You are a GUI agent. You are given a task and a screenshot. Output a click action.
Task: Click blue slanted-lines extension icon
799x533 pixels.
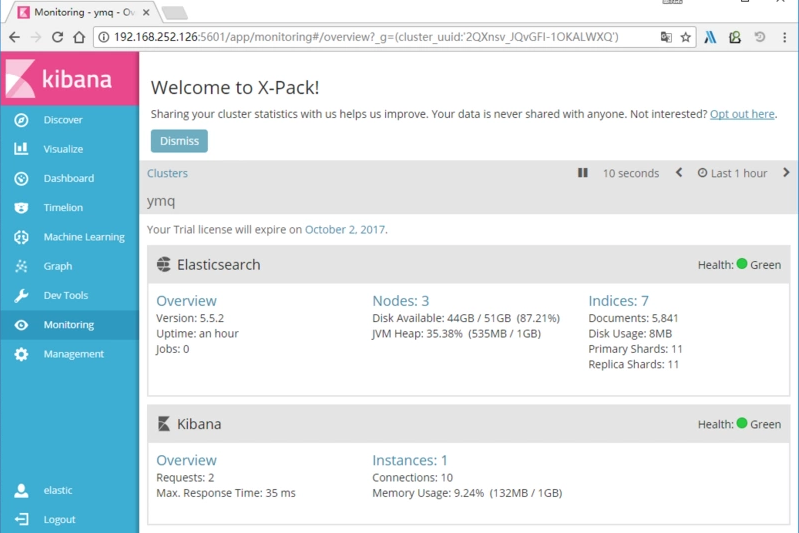(x=710, y=37)
